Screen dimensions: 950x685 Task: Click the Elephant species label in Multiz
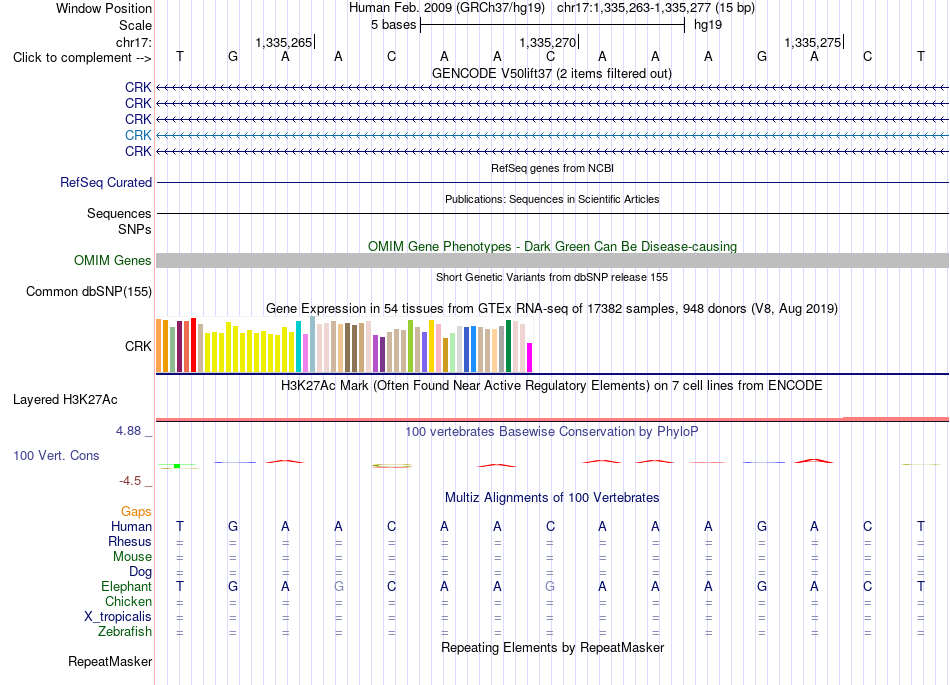coord(126,586)
